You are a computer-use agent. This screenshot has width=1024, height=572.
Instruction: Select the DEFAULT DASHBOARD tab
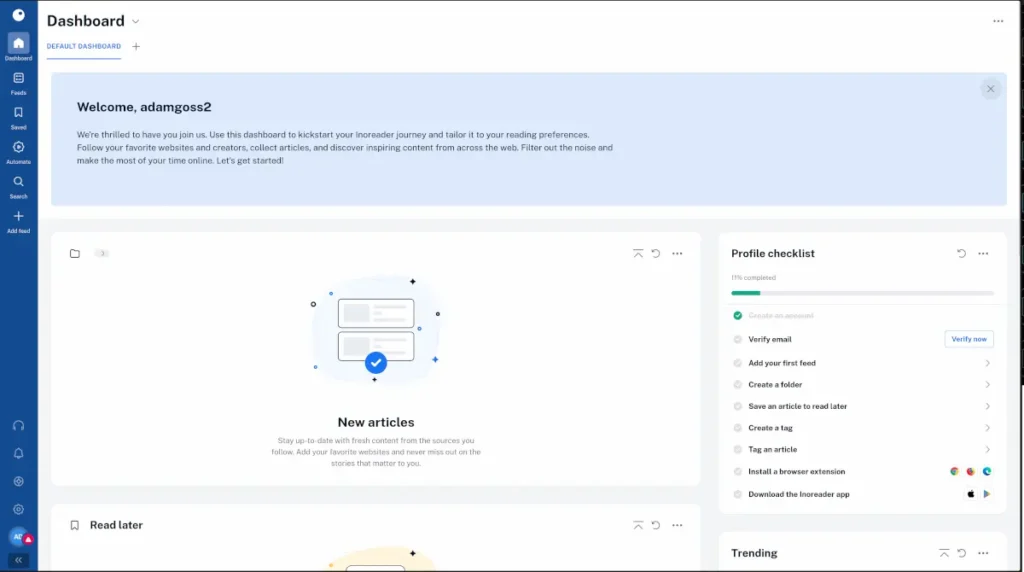pyautogui.click(x=84, y=46)
